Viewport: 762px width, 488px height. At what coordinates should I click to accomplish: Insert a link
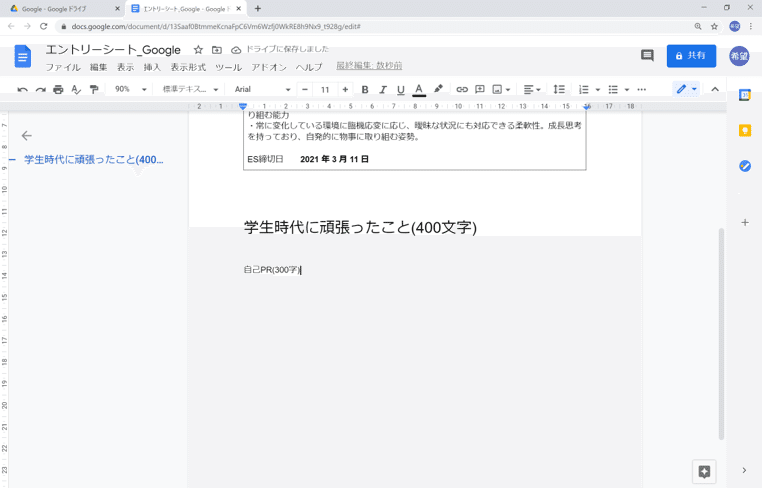(462, 89)
